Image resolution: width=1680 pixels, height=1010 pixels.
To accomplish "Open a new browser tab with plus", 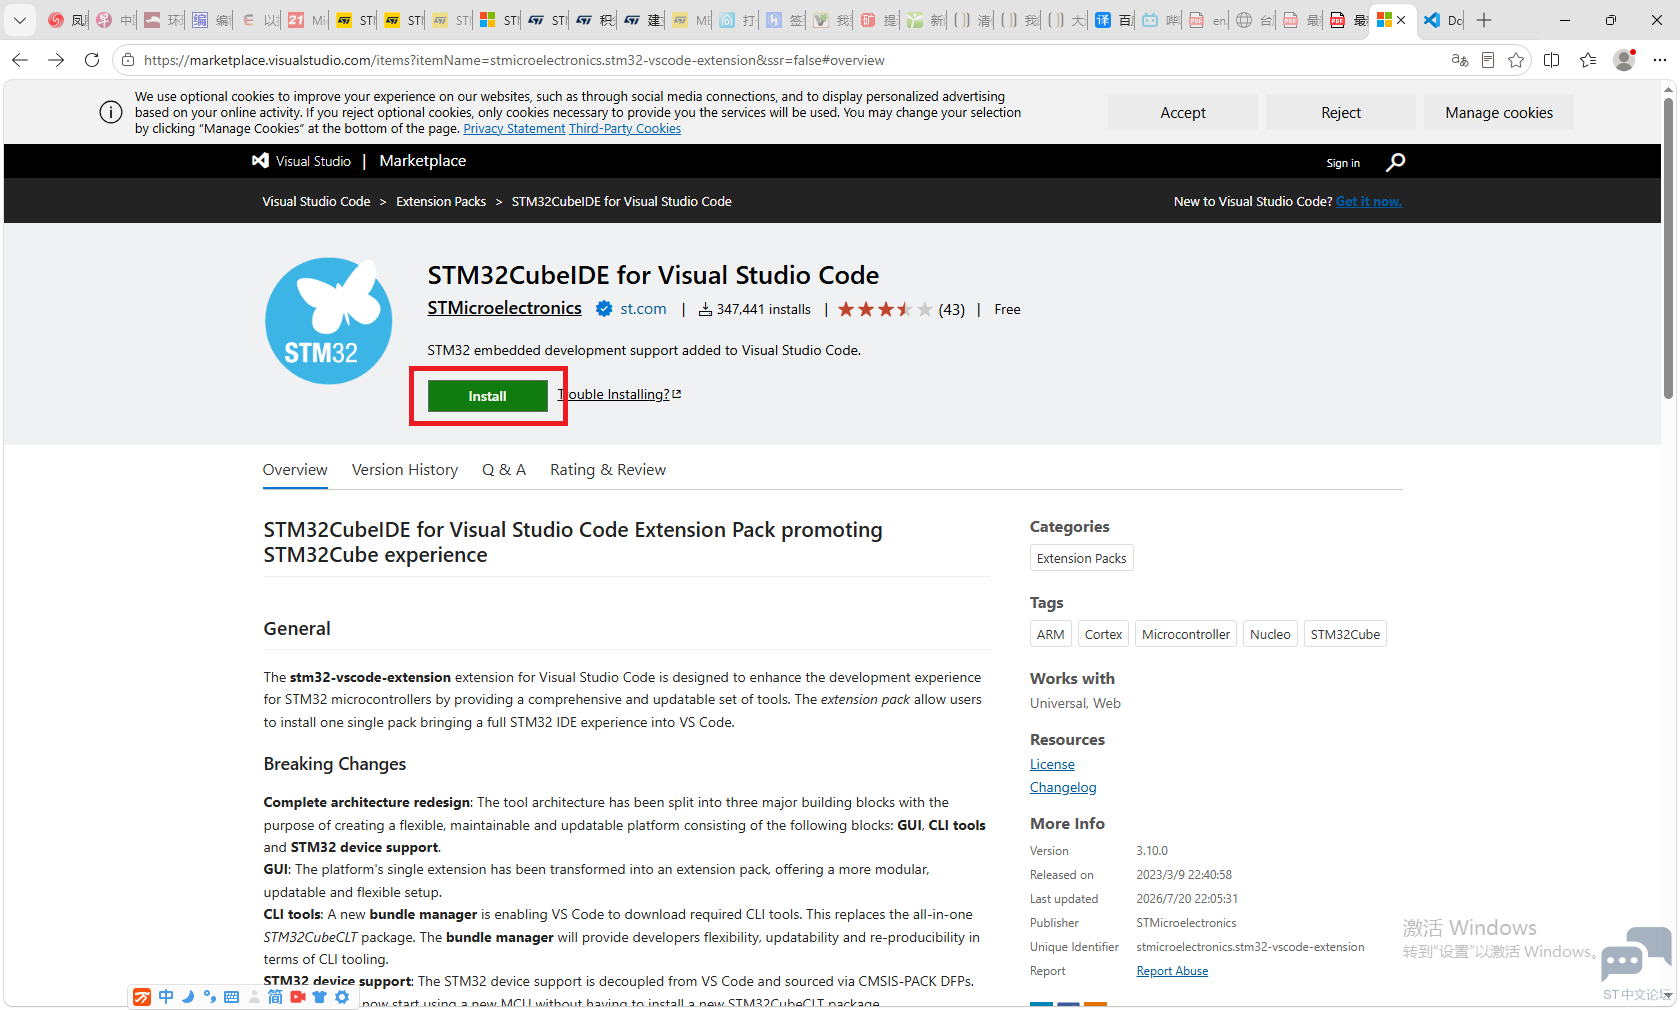I will tap(1484, 20).
